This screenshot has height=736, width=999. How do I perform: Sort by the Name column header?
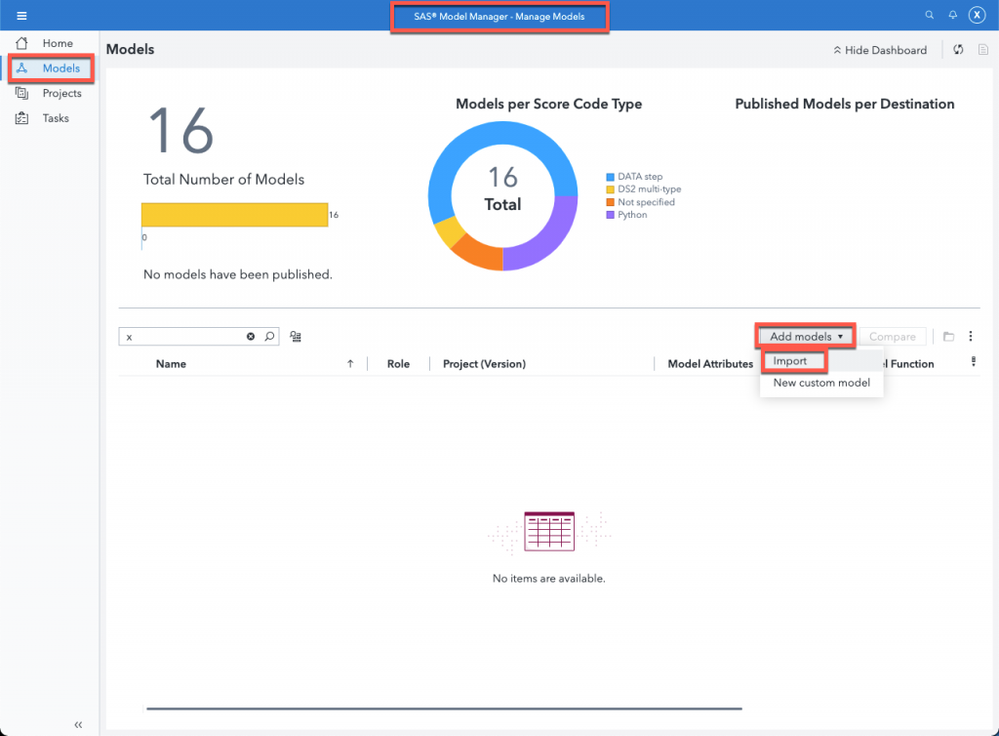pyautogui.click(x=171, y=364)
